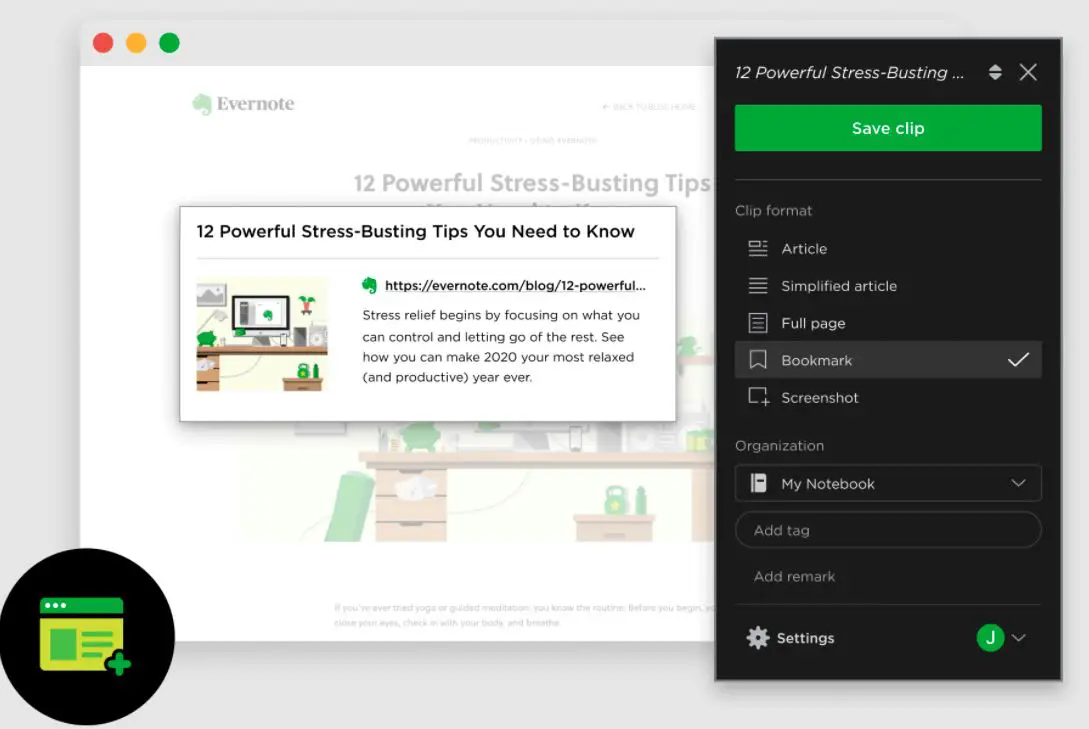Click the Clip format section label
The image size is (1089, 729).
[773, 210]
